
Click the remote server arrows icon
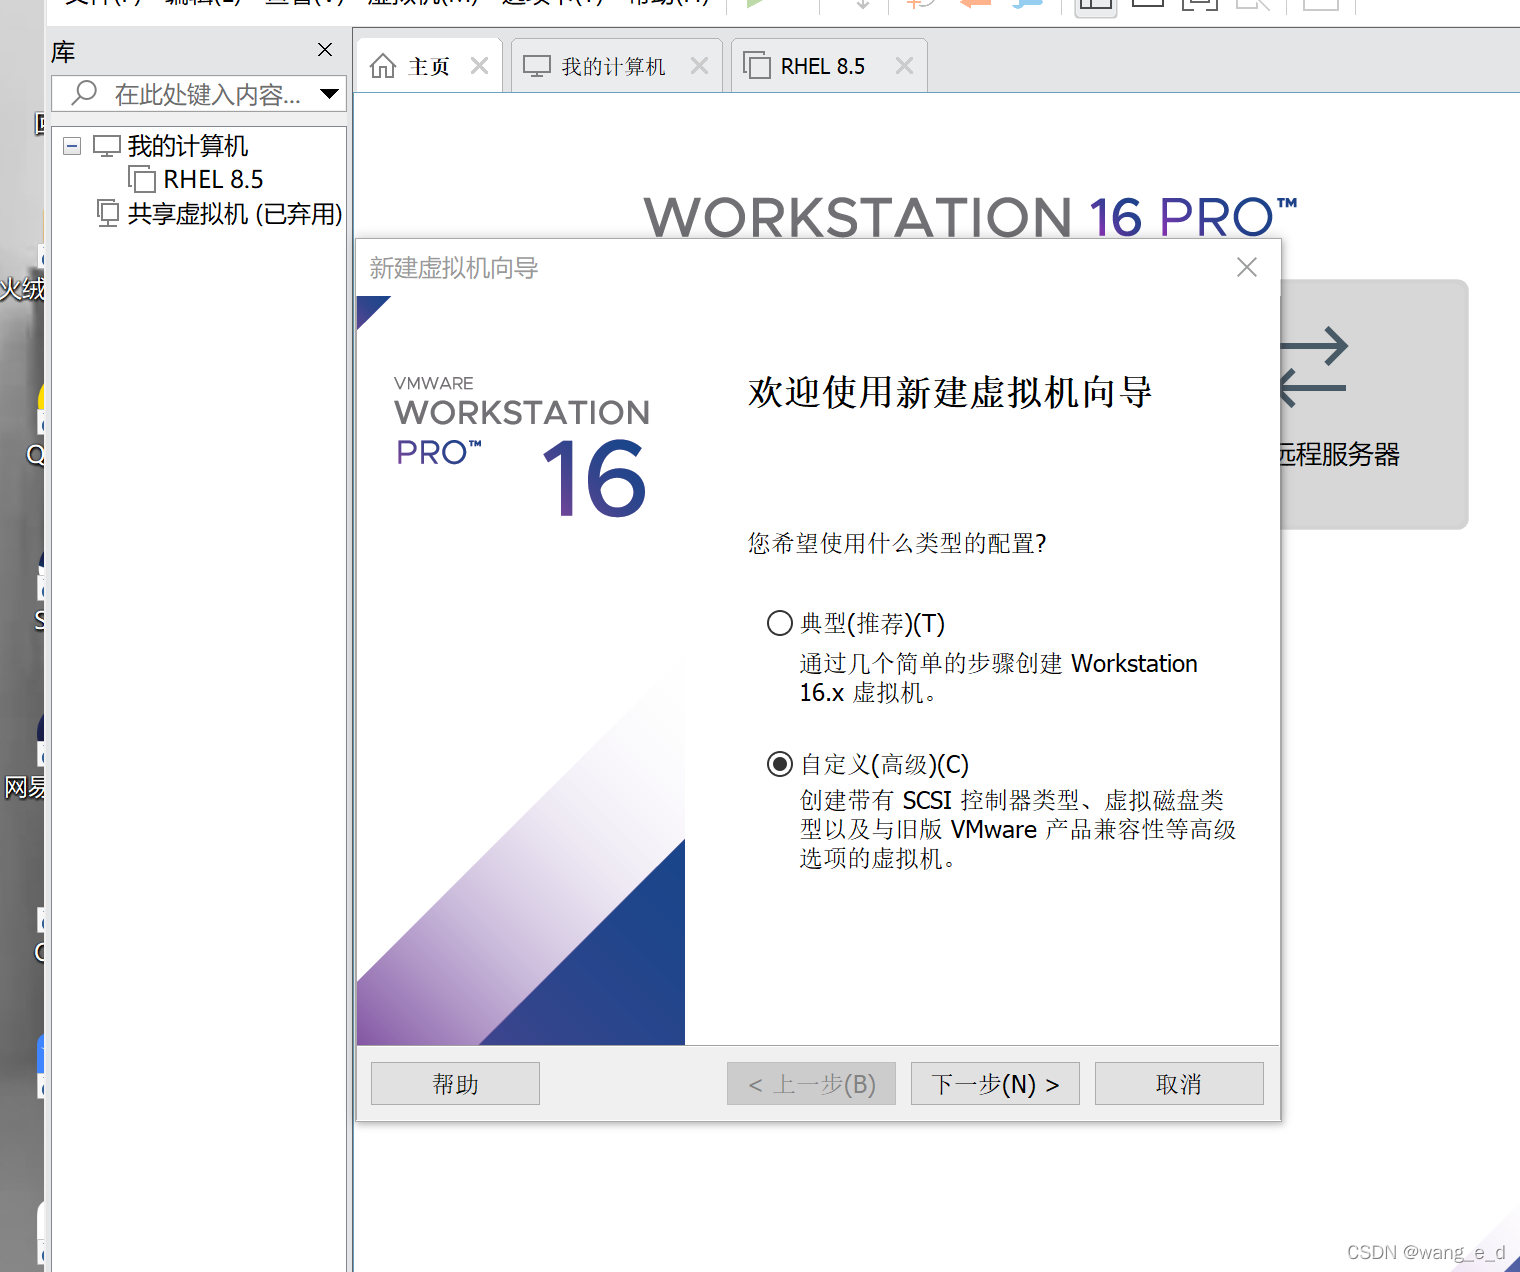(1314, 367)
